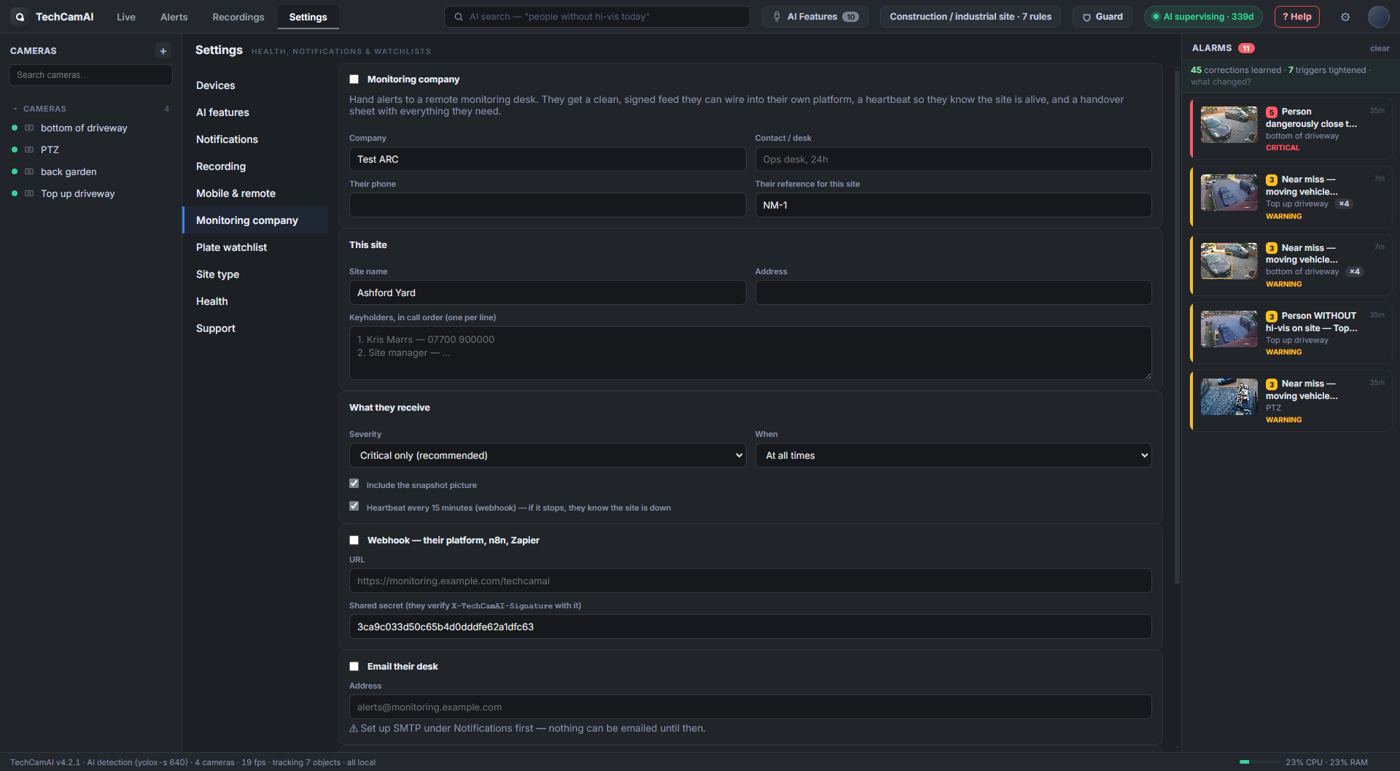Screen dimensions: 1400x771
Task: Click severity 5 badge on Person dangerously close alarm
Action: [x=1271, y=113]
